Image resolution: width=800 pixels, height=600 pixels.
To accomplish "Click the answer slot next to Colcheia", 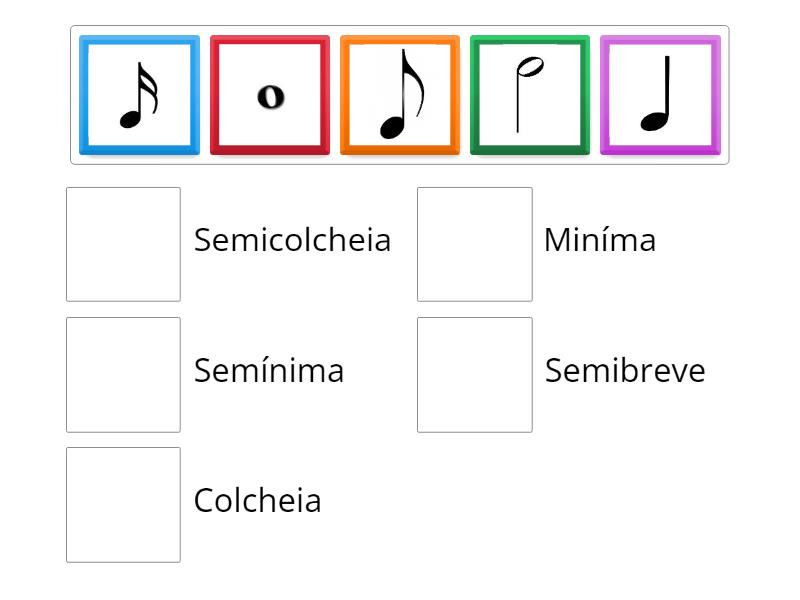I will 123,501.
